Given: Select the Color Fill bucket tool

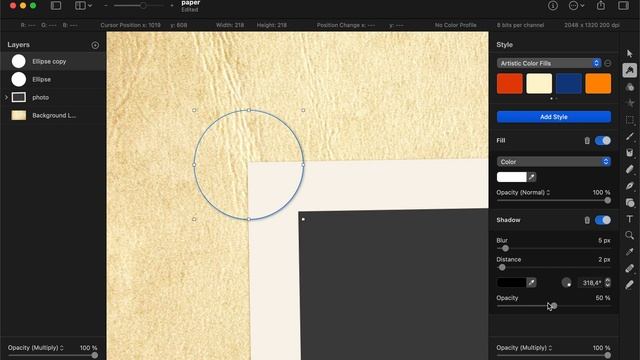Looking at the screenshot, I should point(629,153).
